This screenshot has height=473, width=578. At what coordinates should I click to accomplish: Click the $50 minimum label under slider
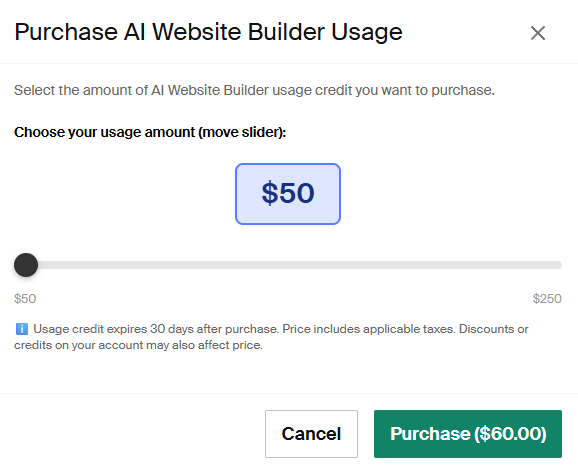pyautogui.click(x=25, y=298)
